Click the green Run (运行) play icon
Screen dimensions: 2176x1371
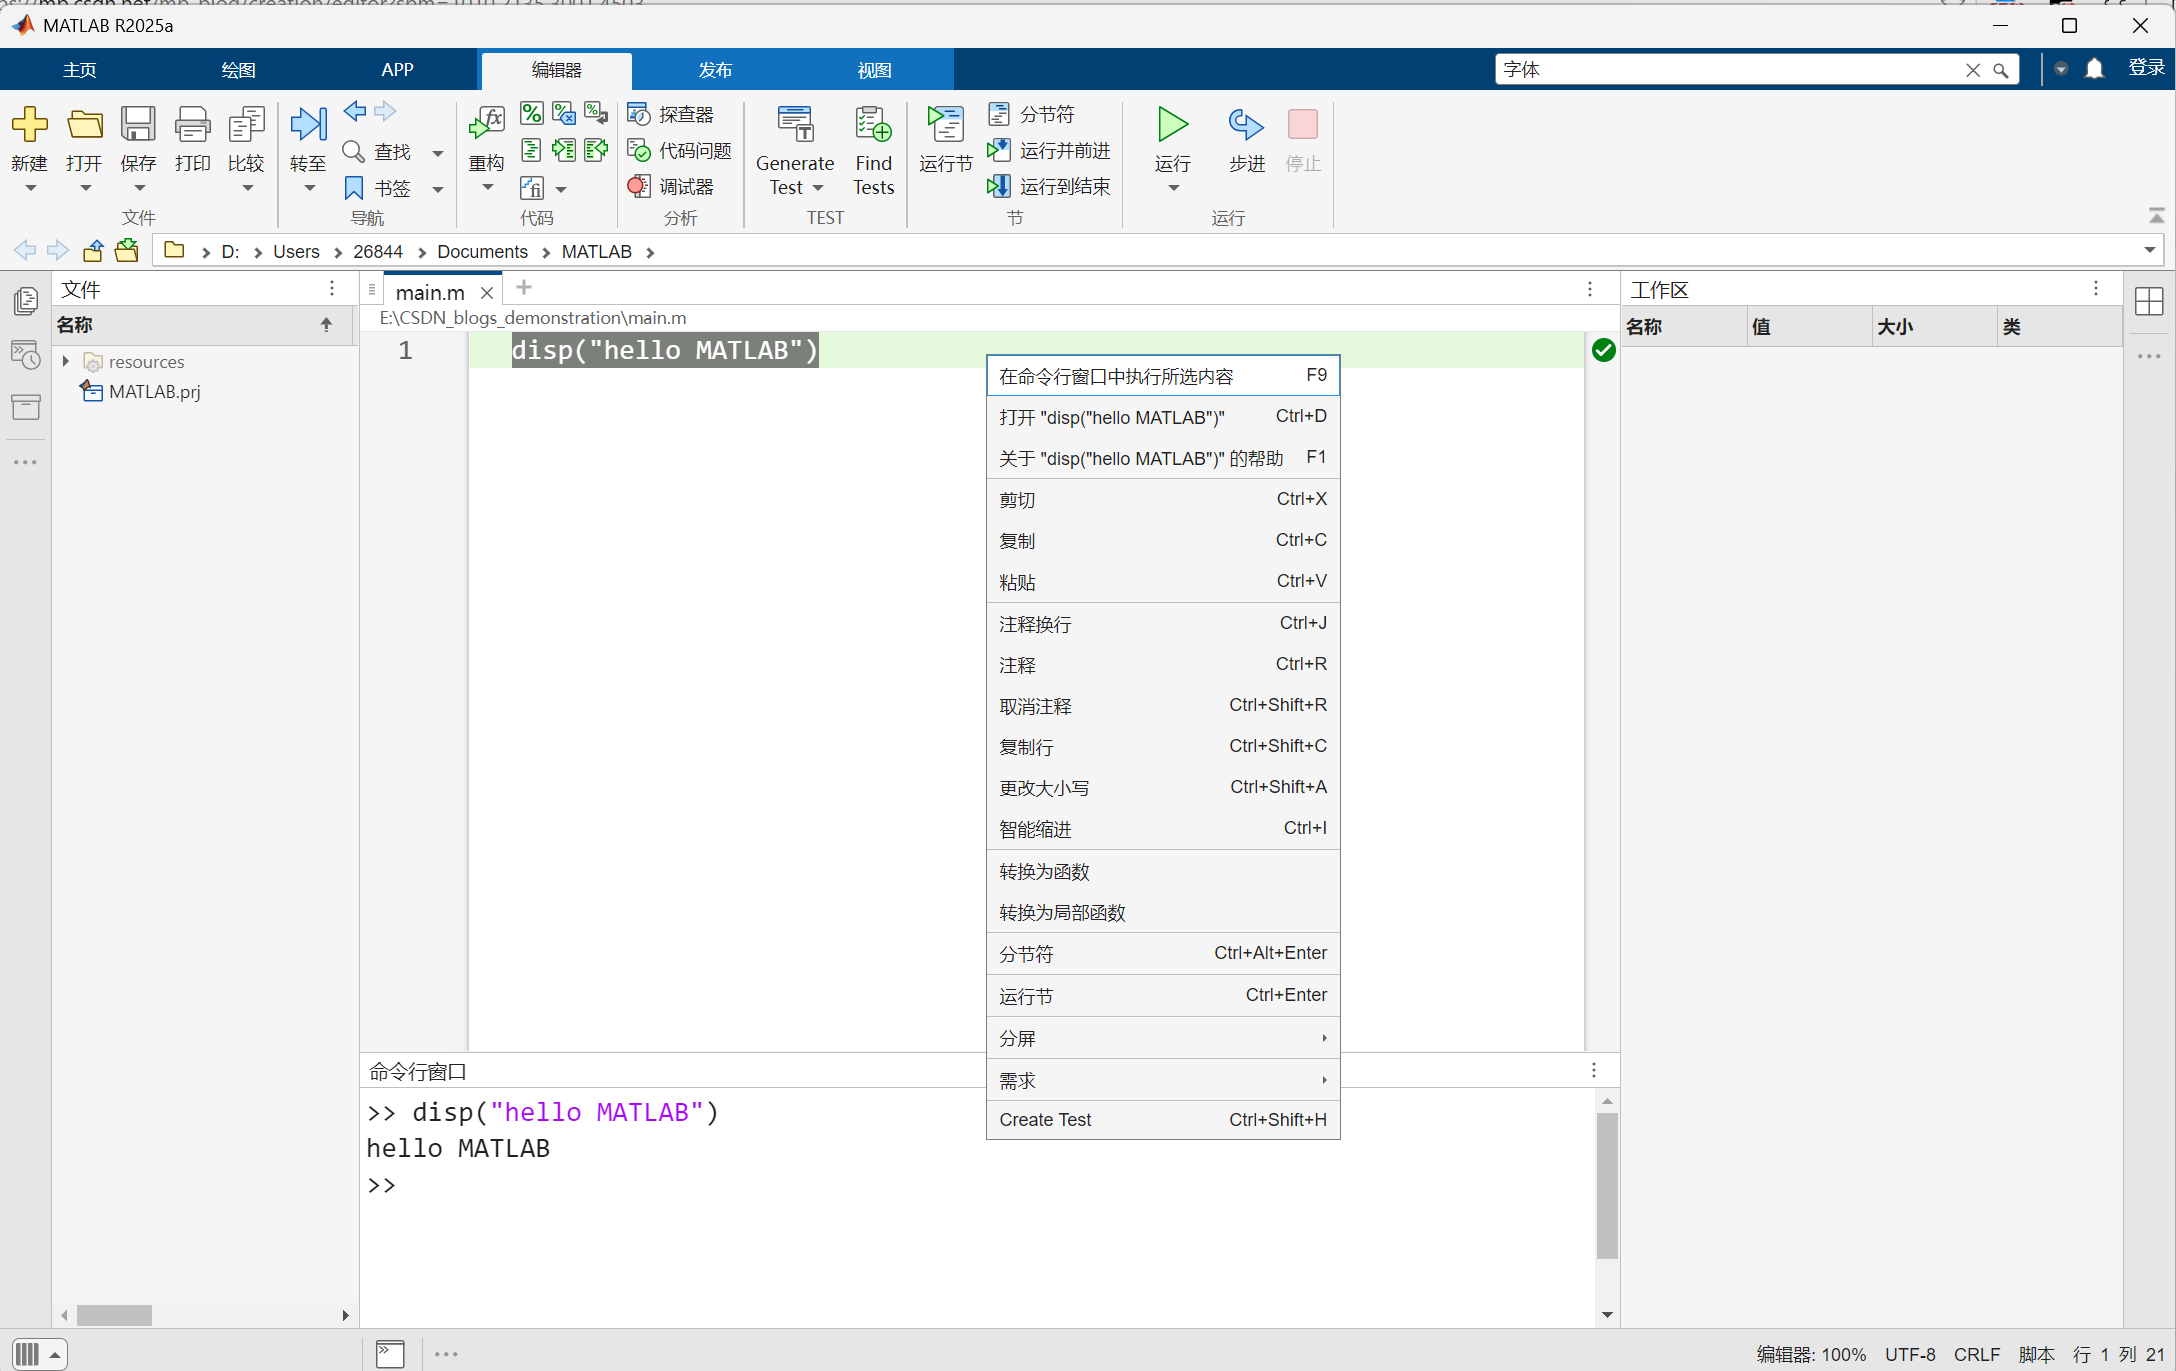coord(1172,125)
